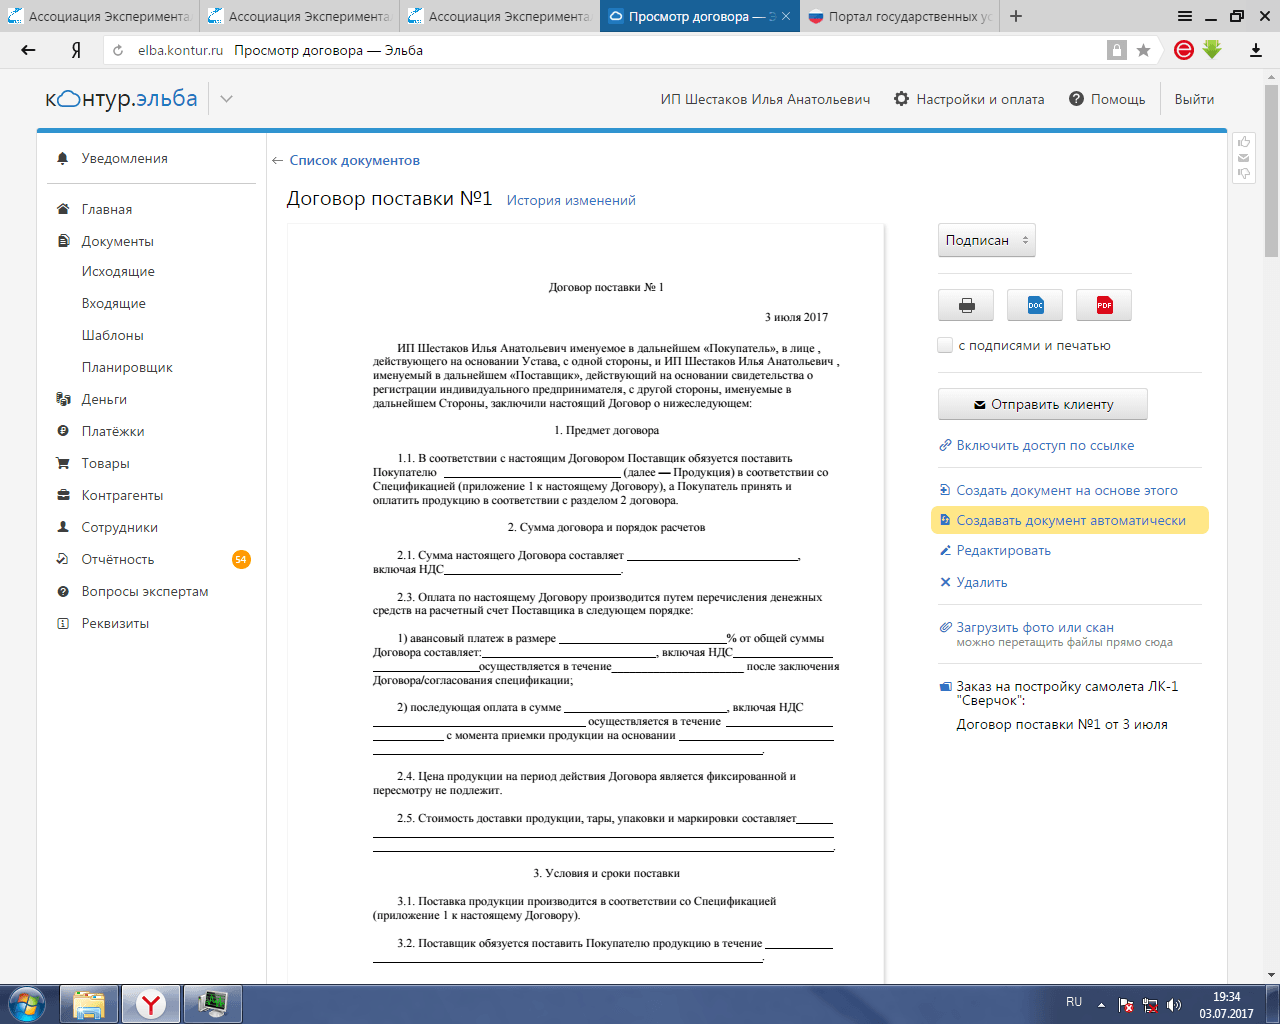Viewport: 1280px width, 1024px height.
Task: Open the Подписан status dropdown
Action: [986, 240]
